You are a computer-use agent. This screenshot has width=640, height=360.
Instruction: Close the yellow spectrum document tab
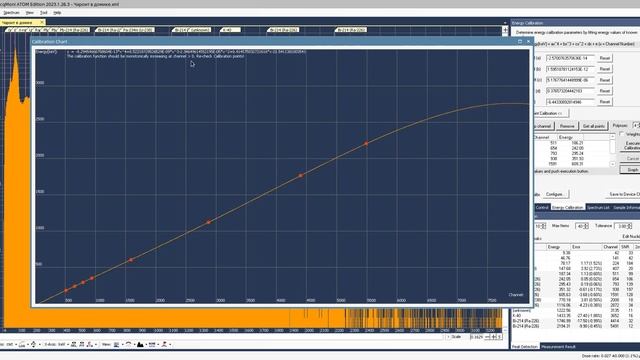42,22
